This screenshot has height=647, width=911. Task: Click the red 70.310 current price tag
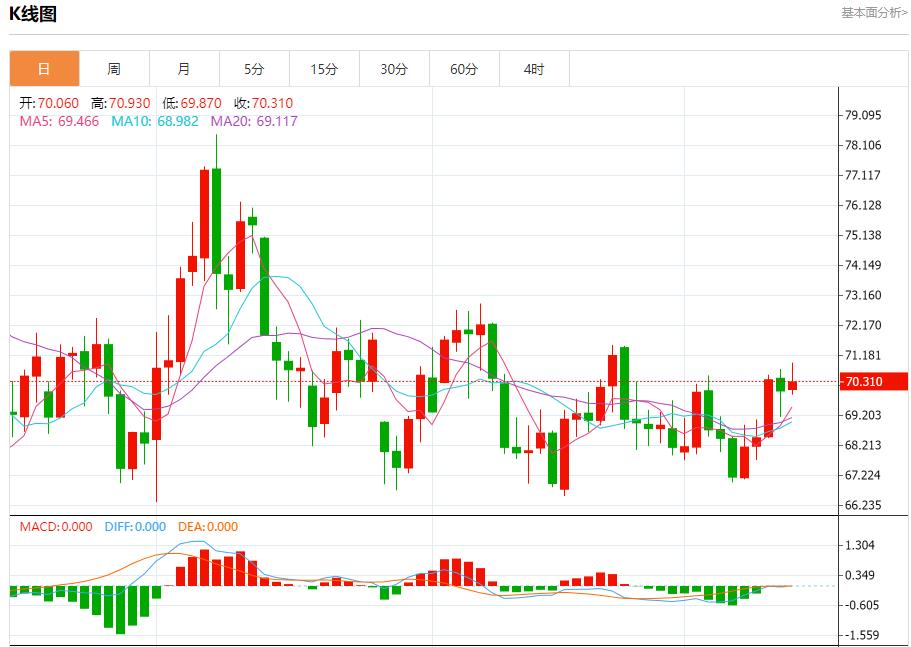pyautogui.click(x=872, y=382)
